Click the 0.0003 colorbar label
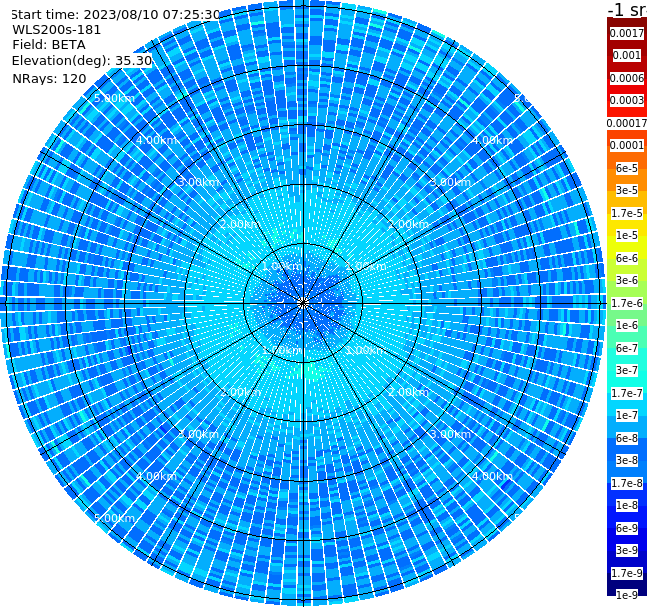647x607 pixels. 627,100
